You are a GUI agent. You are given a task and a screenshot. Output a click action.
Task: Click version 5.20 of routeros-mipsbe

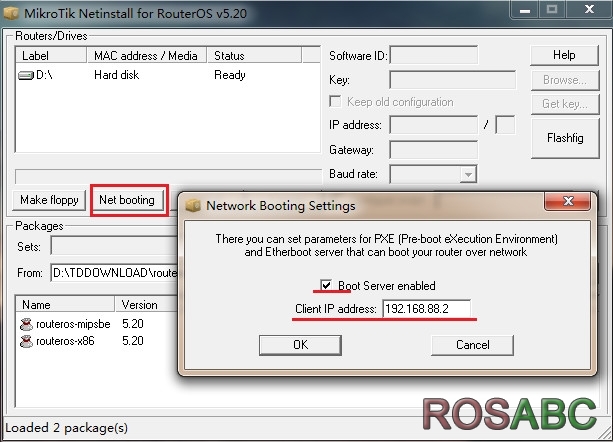(x=133, y=324)
